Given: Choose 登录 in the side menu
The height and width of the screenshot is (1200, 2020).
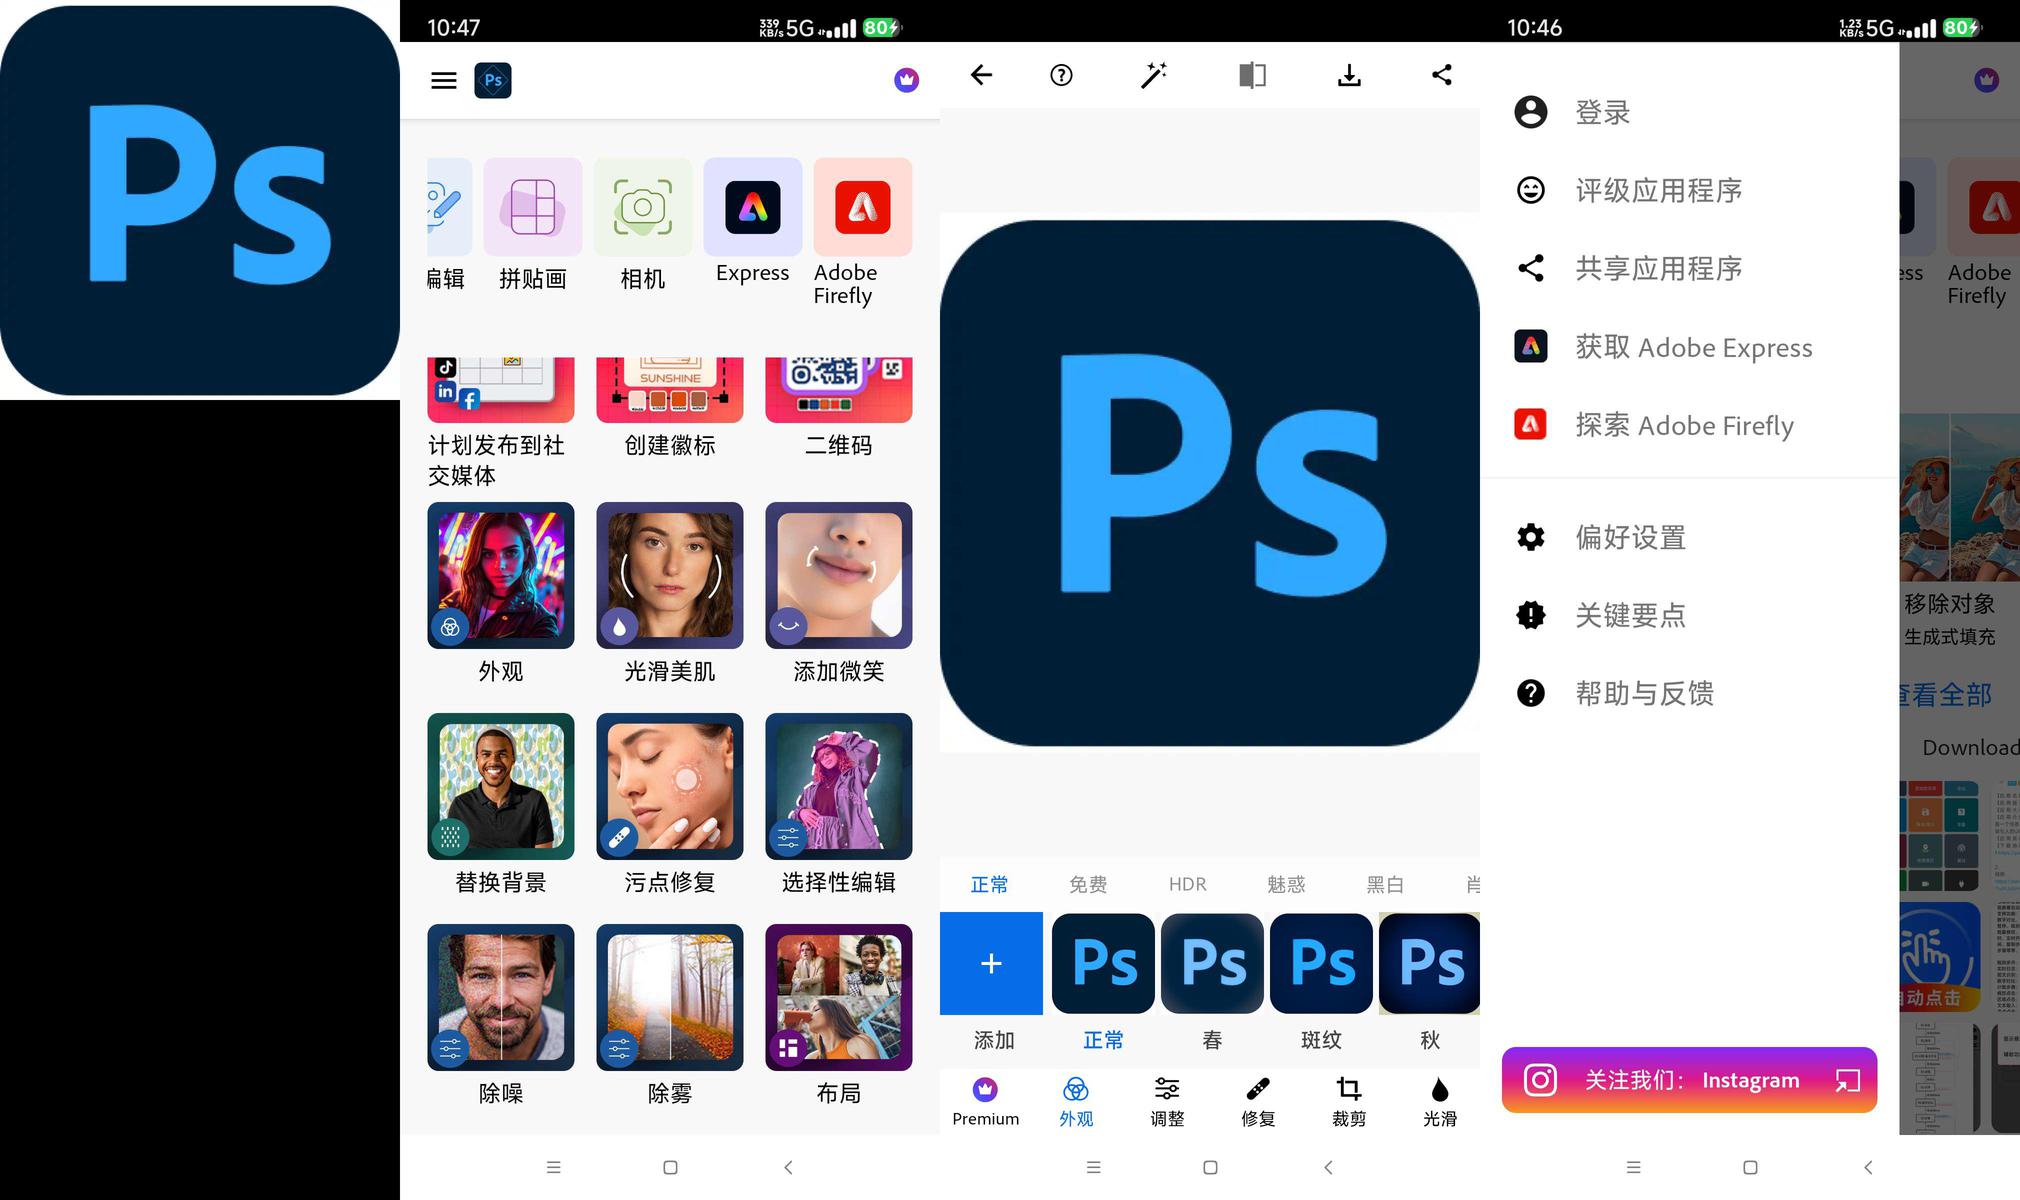Looking at the screenshot, I should [1690, 112].
